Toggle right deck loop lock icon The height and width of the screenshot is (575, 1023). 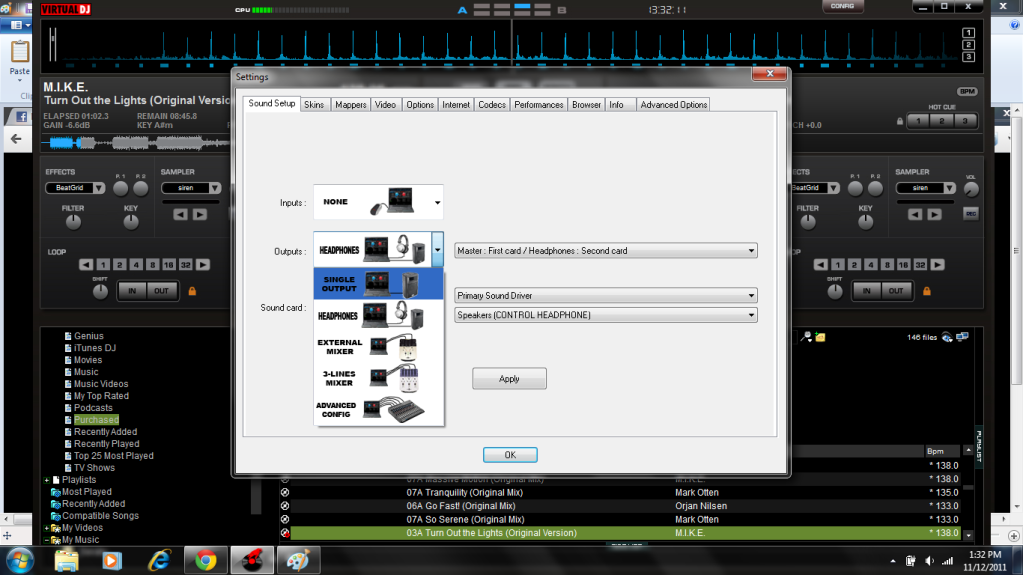point(926,291)
